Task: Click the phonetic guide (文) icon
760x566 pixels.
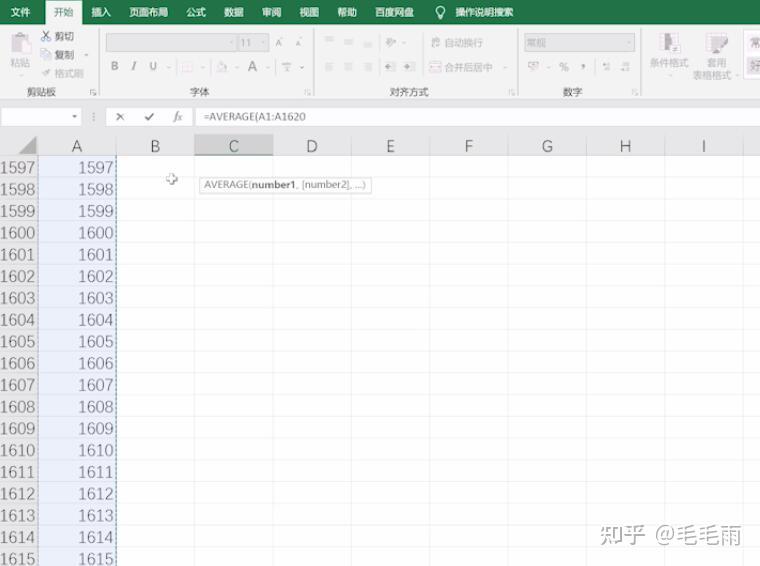Action: [287, 67]
